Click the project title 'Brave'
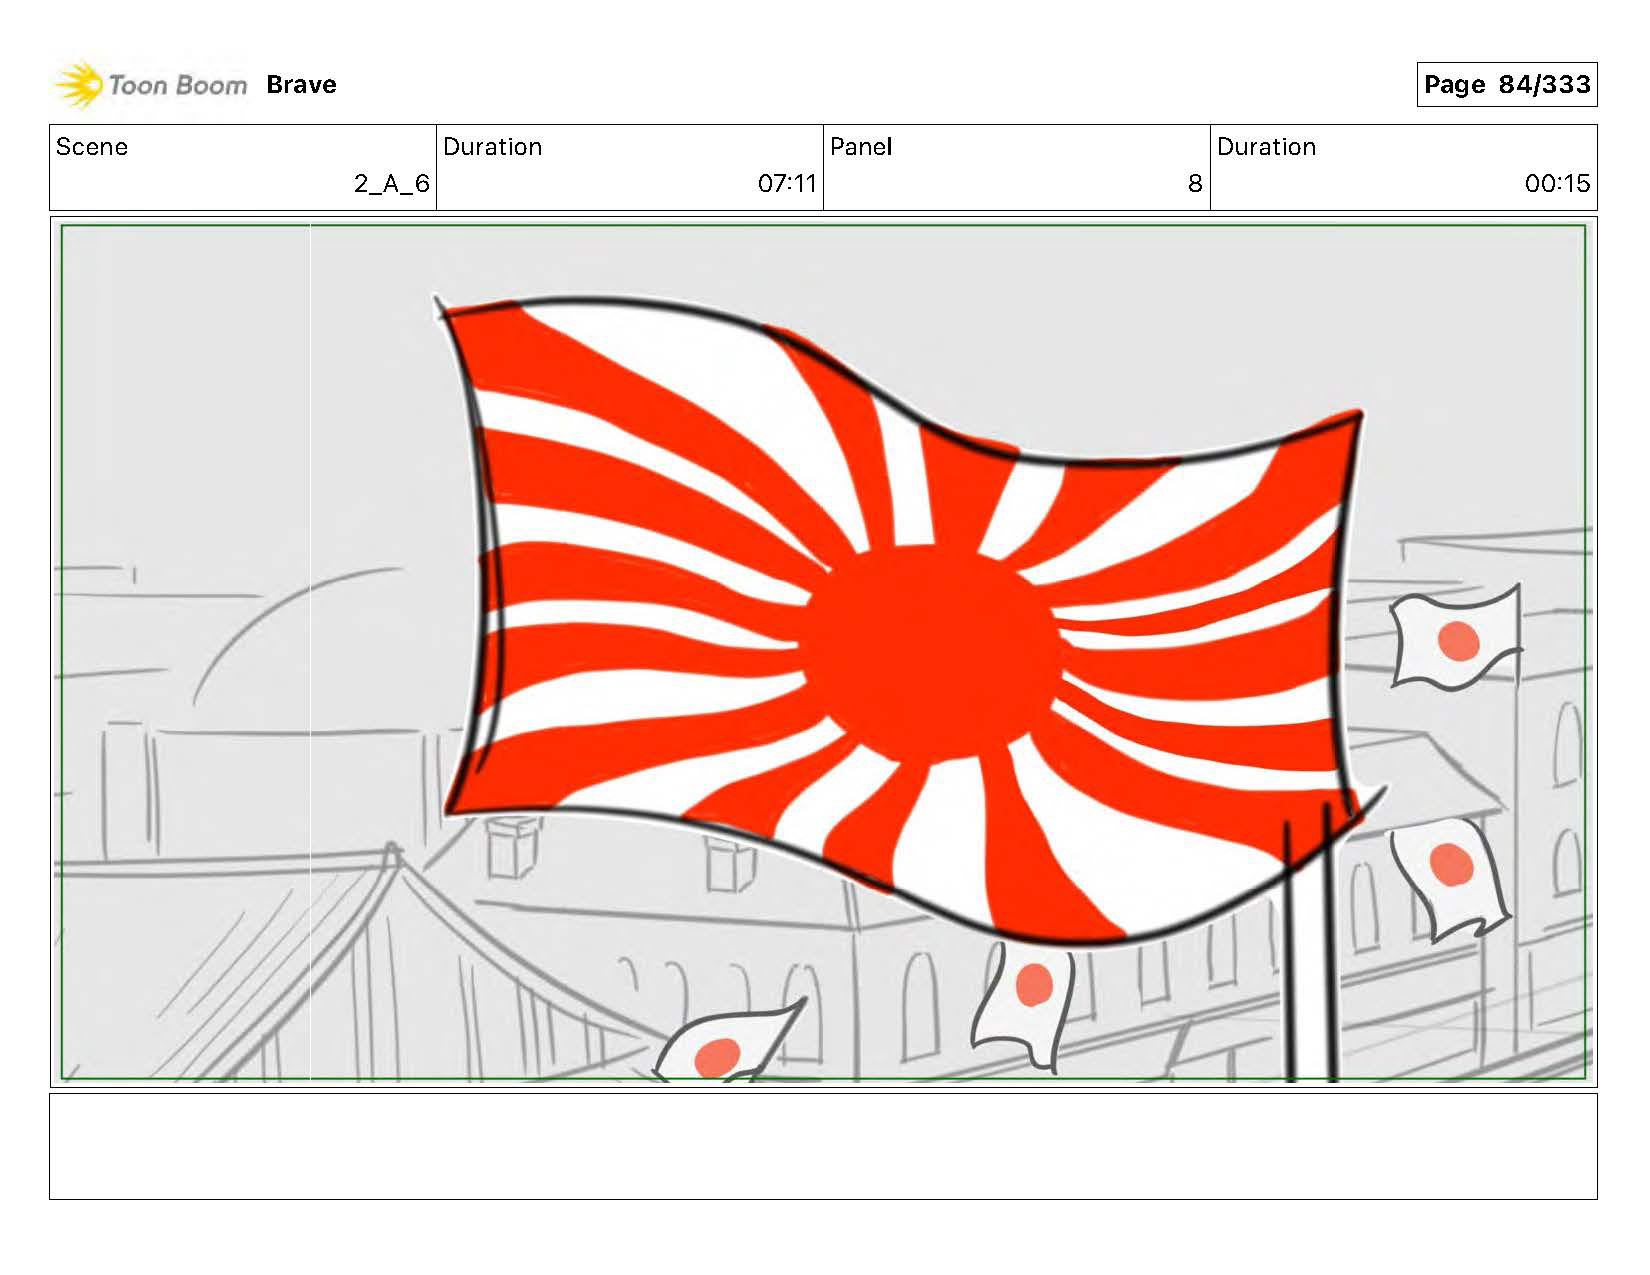This screenshot has height=1275, width=1650. pyautogui.click(x=301, y=85)
